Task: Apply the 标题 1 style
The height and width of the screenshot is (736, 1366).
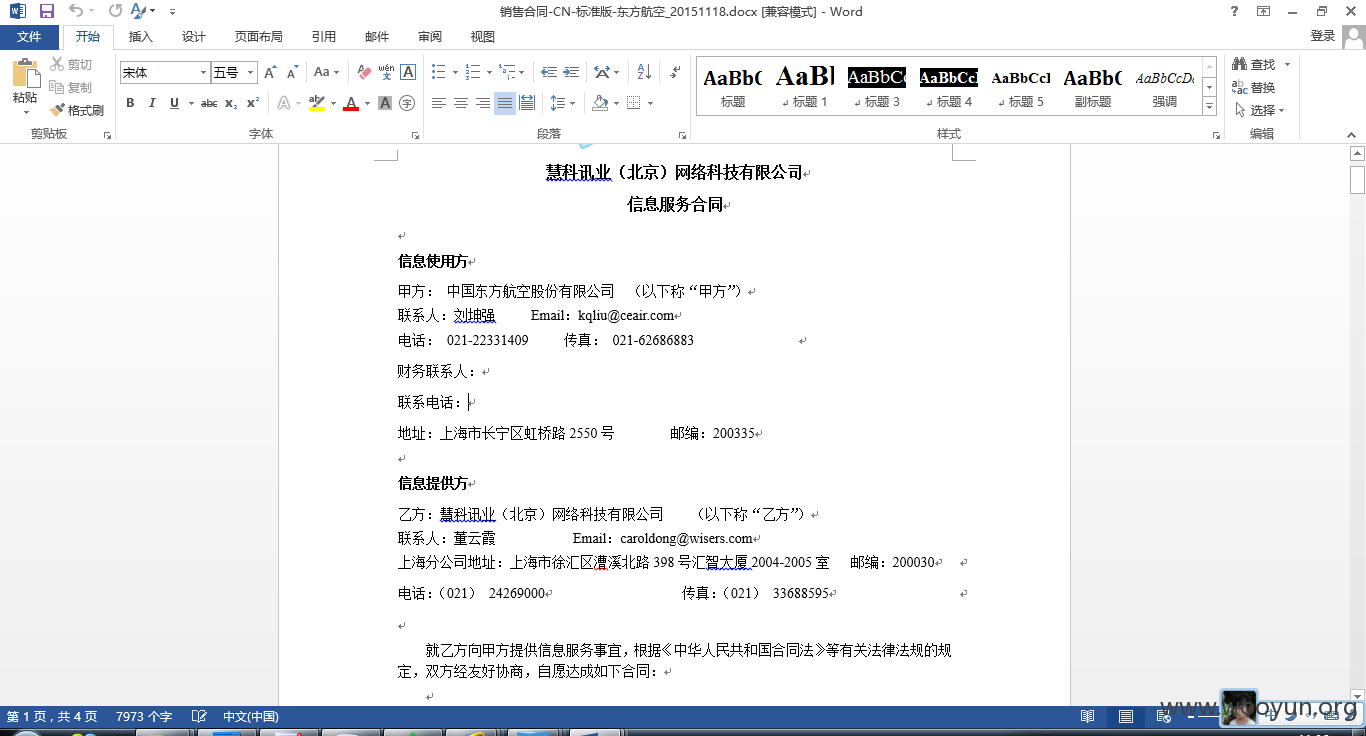Action: 805,87
